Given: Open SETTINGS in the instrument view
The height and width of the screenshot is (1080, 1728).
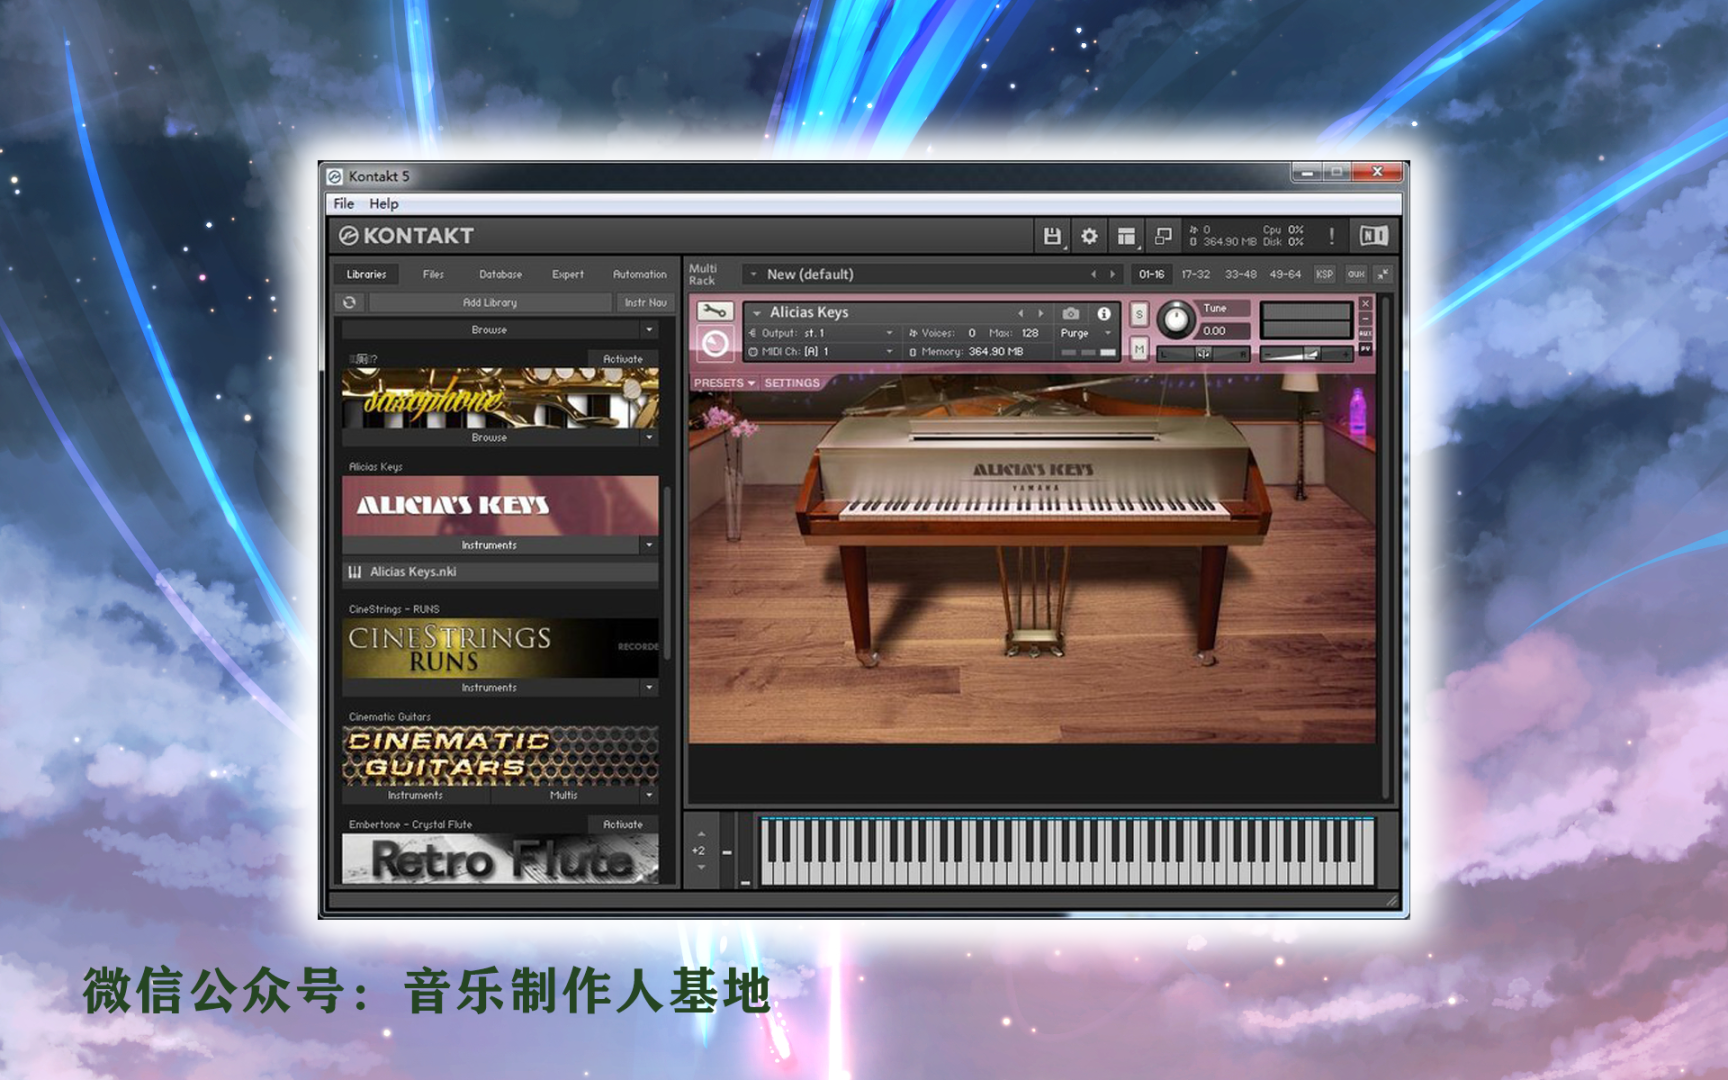Looking at the screenshot, I should pyautogui.click(x=791, y=383).
